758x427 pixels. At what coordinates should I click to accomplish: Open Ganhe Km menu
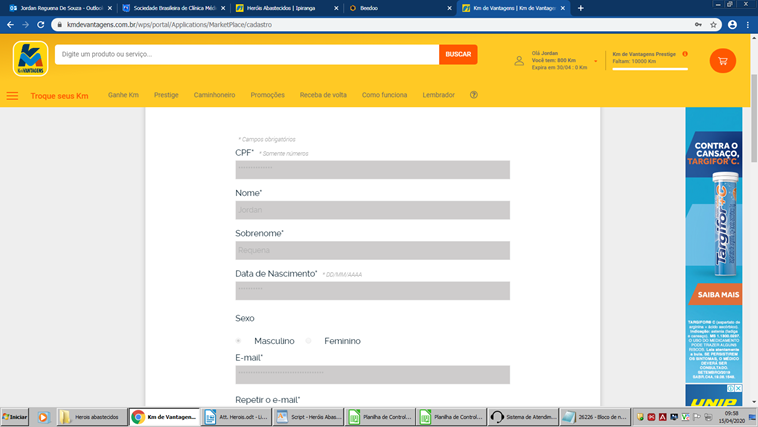[x=123, y=95]
